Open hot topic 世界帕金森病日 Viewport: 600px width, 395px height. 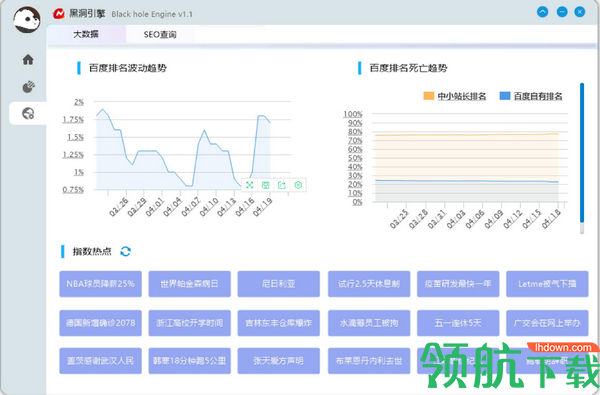pos(189,284)
